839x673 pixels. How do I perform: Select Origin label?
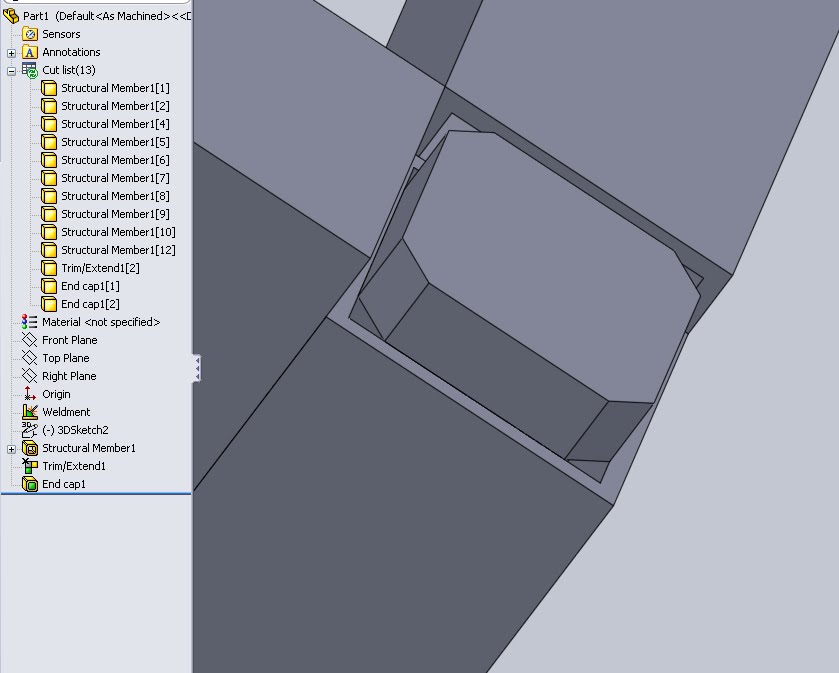(x=56, y=394)
